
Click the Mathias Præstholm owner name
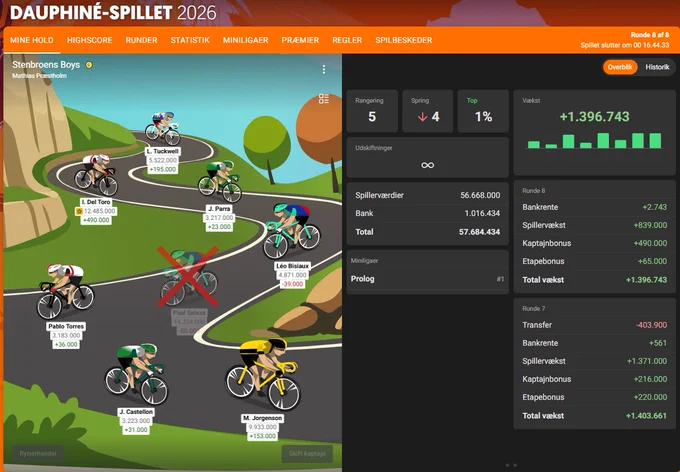pos(39,76)
